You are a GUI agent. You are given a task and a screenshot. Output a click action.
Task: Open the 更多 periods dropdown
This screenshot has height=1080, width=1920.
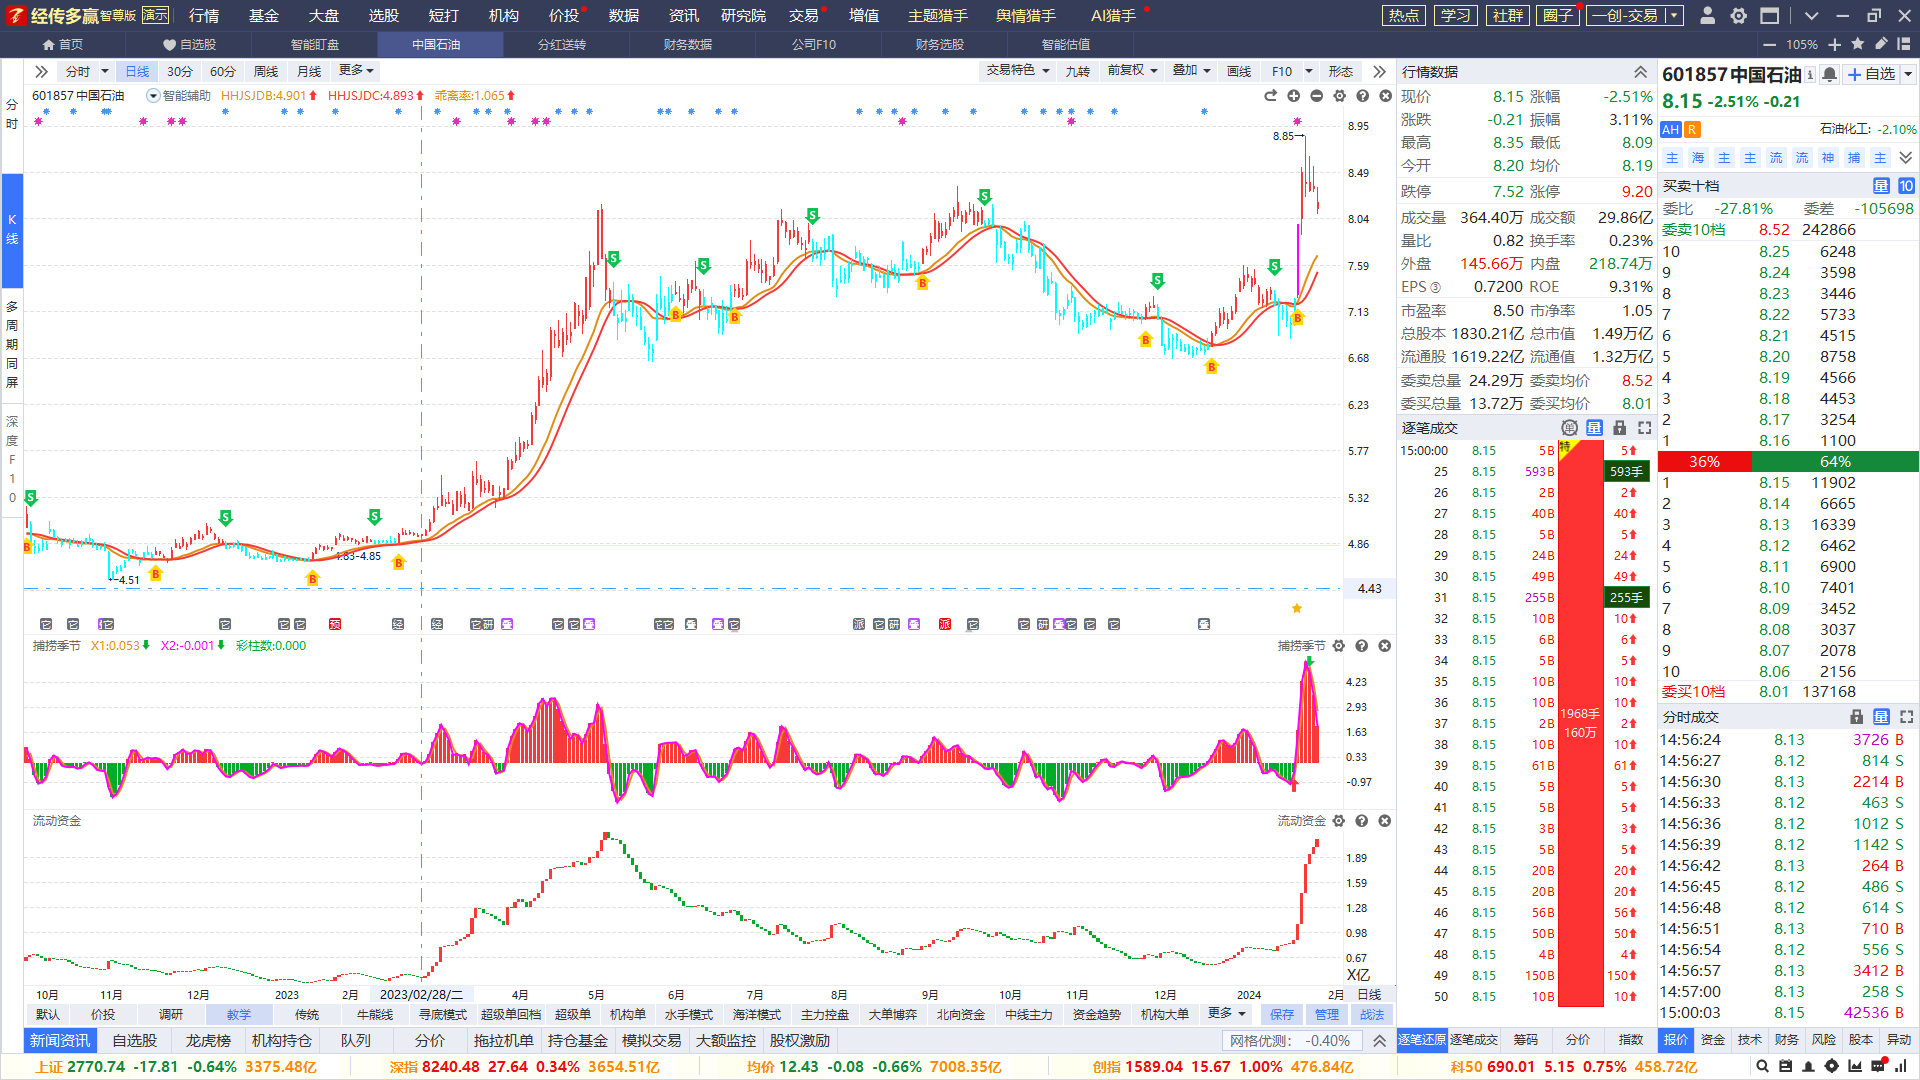pyautogui.click(x=356, y=70)
